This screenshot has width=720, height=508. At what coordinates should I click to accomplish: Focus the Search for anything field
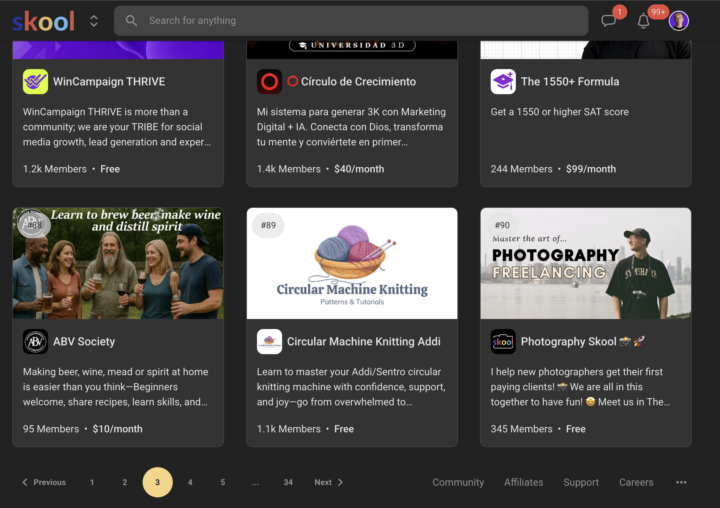point(351,21)
